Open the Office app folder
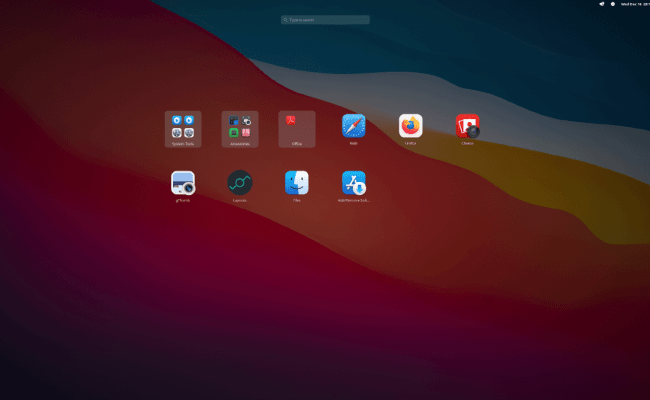 click(297, 129)
